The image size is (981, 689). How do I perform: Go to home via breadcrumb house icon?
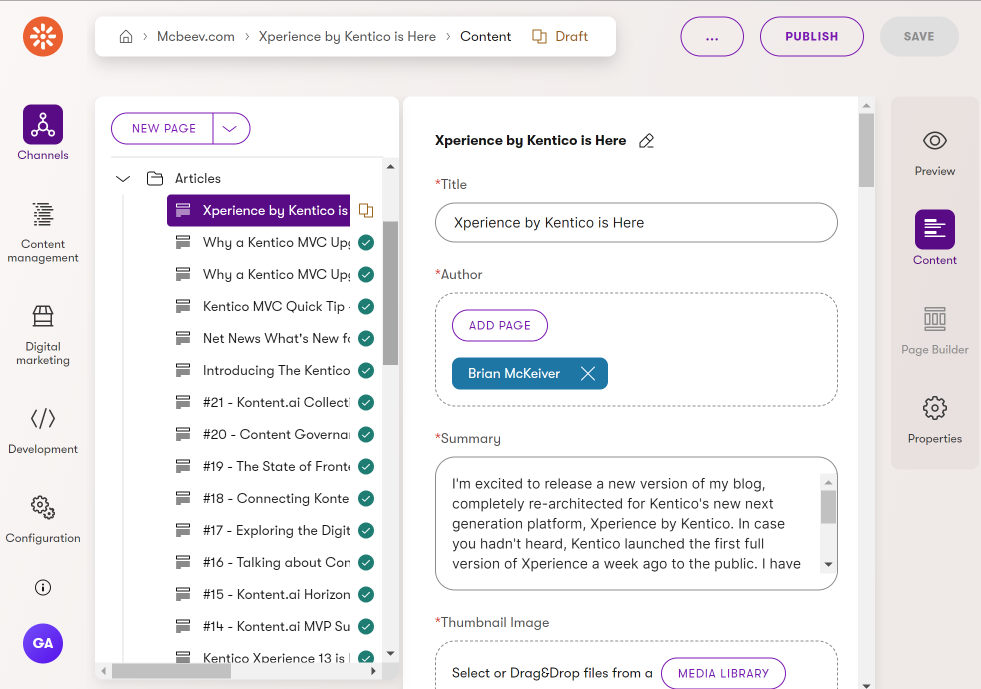tap(126, 36)
